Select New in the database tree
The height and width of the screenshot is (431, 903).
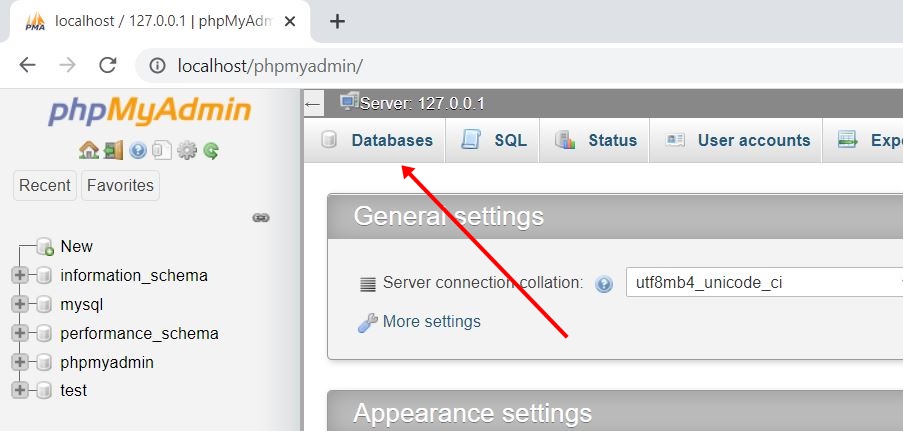(x=77, y=247)
